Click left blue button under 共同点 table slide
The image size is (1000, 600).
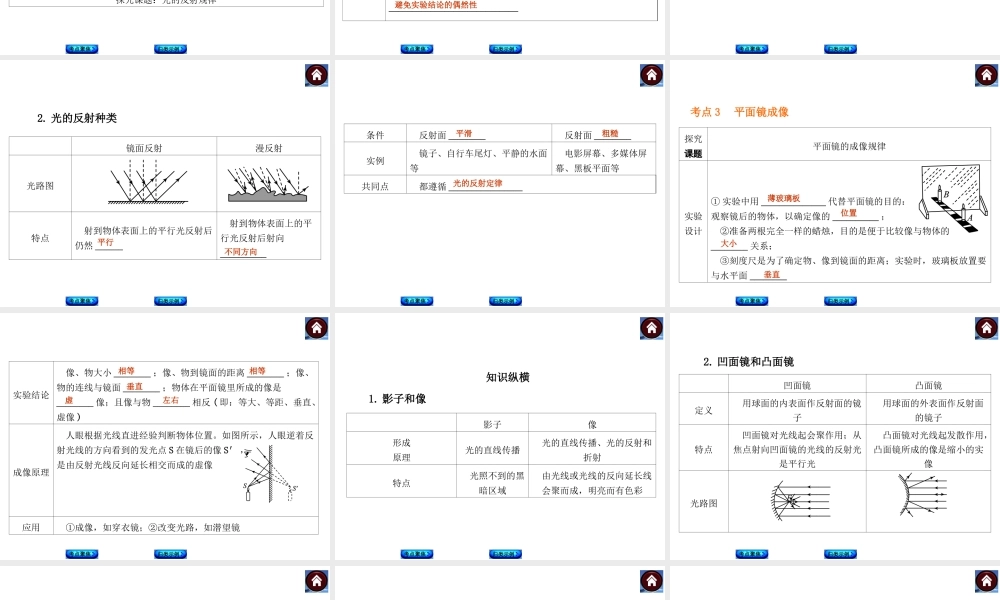pos(416,301)
